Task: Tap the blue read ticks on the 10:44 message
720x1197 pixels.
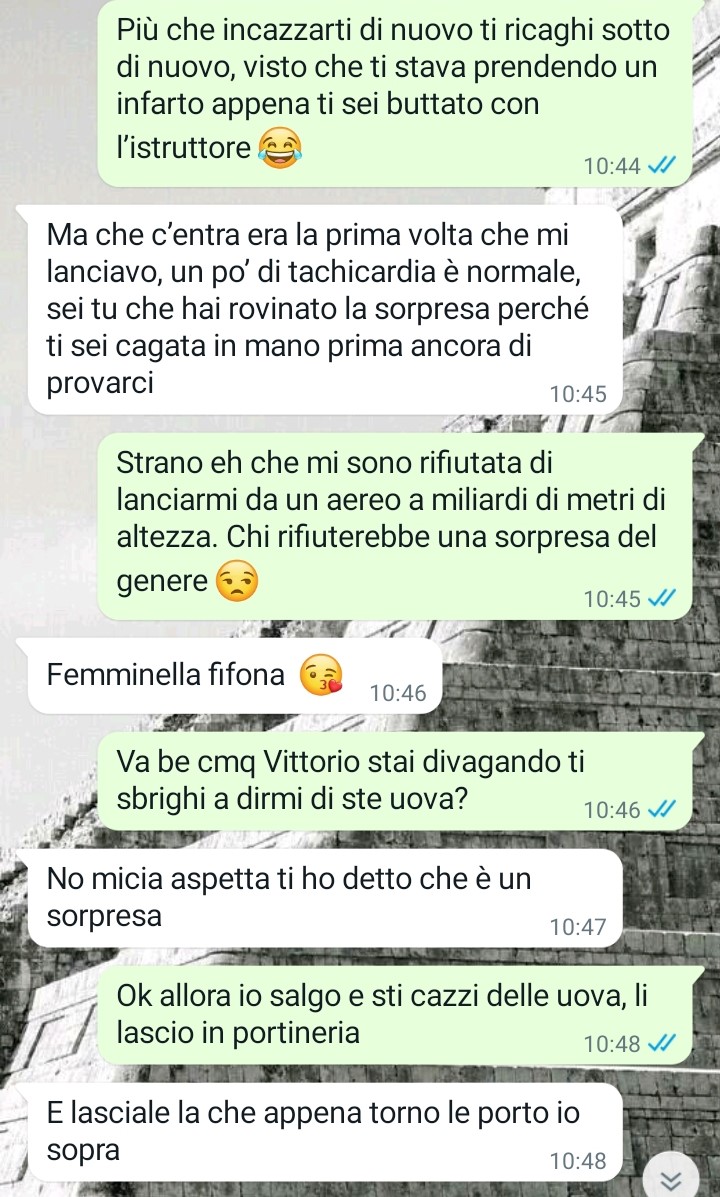Action: [661, 166]
